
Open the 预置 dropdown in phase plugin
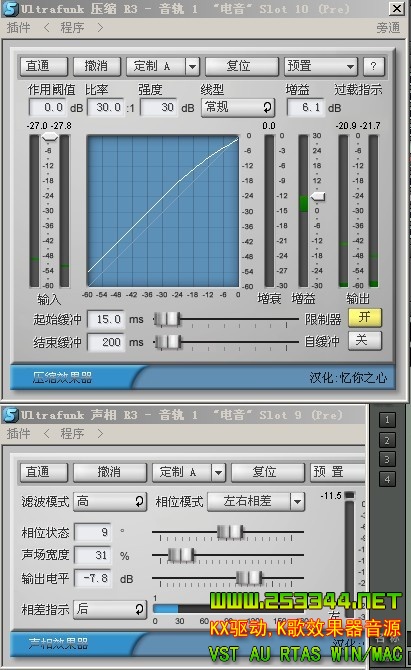(x=338, y=472)
